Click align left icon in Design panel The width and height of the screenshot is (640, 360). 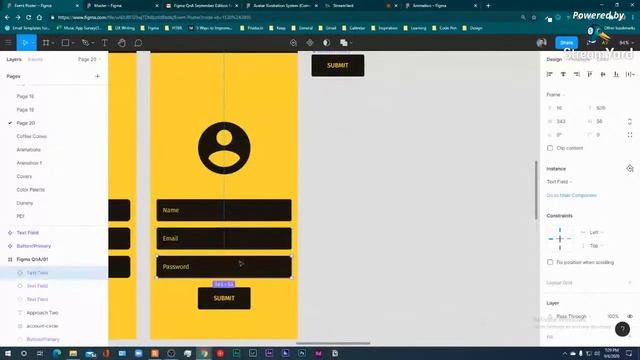click(x=550, y=74)
